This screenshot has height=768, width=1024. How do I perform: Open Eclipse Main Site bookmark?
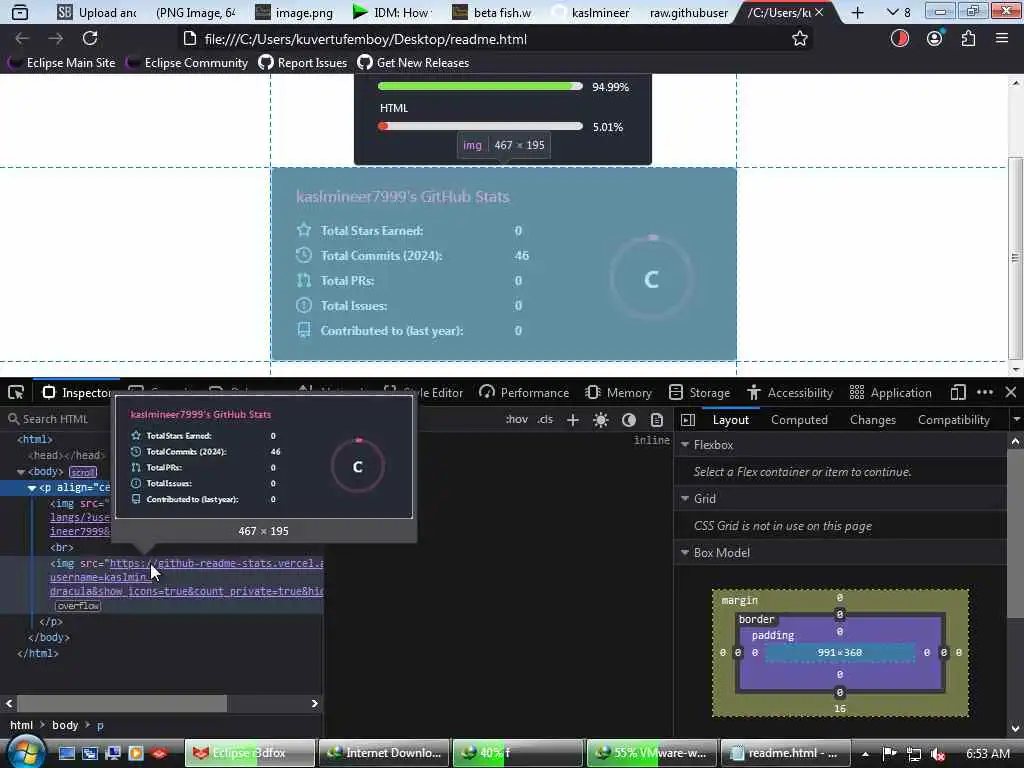(61, 63)
